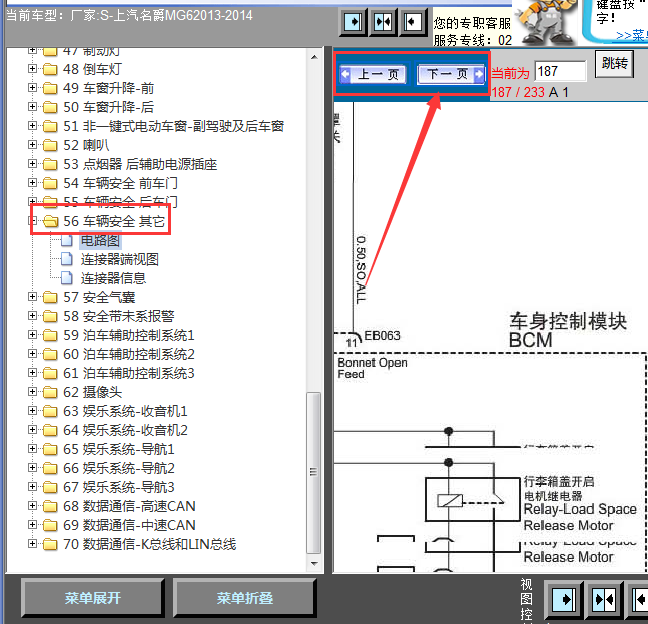Viewport: 648px width, 624px height.
Task: Click the top left-arrow view control icon
Action: 413,21
